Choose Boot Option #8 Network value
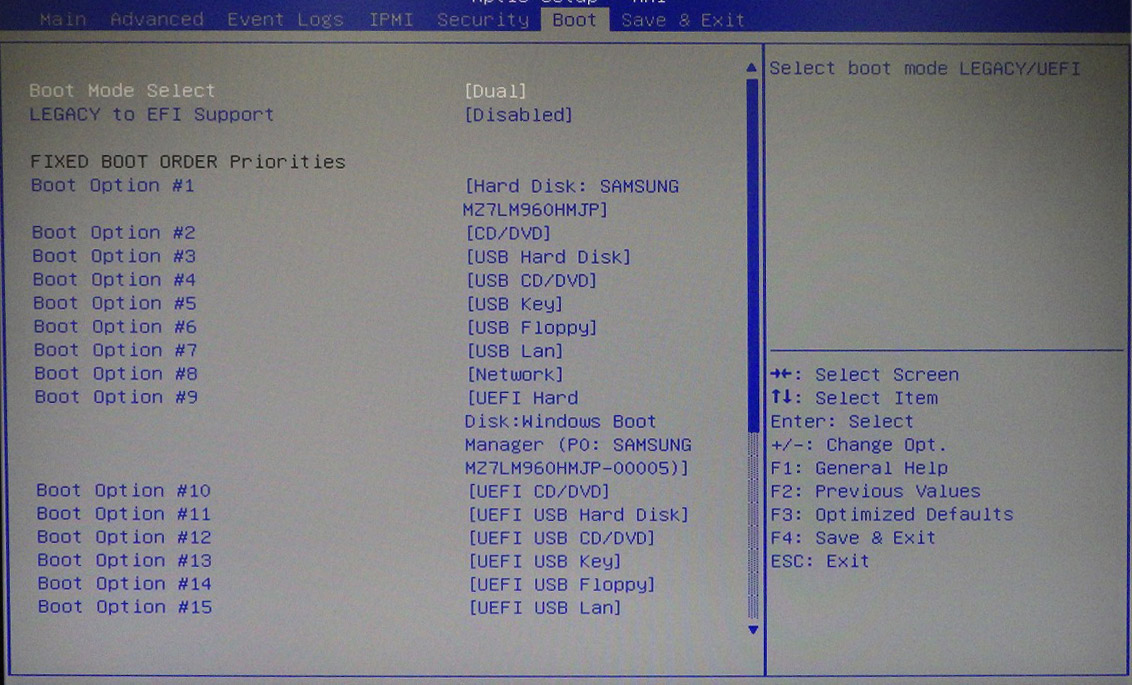 point(515,375)
